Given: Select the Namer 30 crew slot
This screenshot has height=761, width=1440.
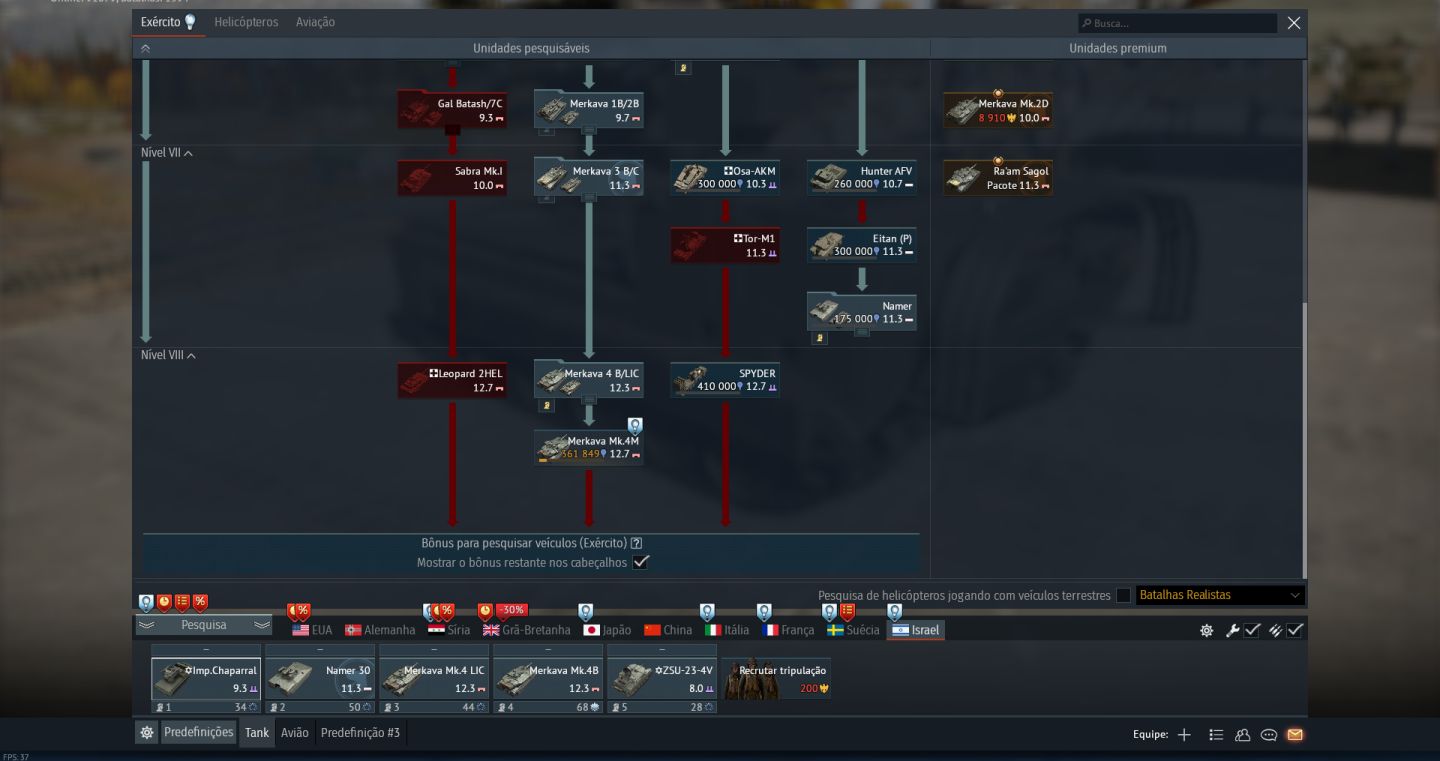Looking at the screenshot, I should [320, 678].
